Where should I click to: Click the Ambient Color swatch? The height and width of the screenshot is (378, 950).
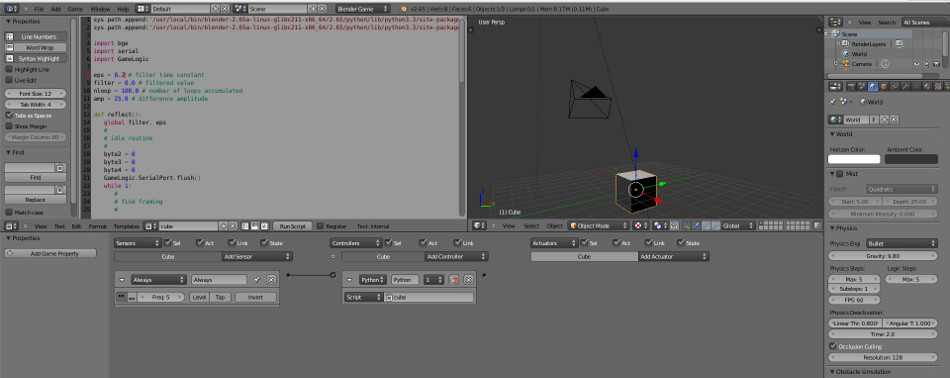pos(911,159)
